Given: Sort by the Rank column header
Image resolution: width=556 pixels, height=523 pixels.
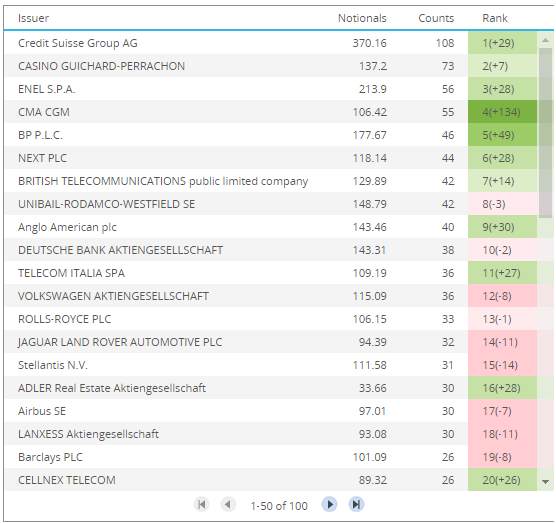Looking at the screenshot, I should (495, 18).
